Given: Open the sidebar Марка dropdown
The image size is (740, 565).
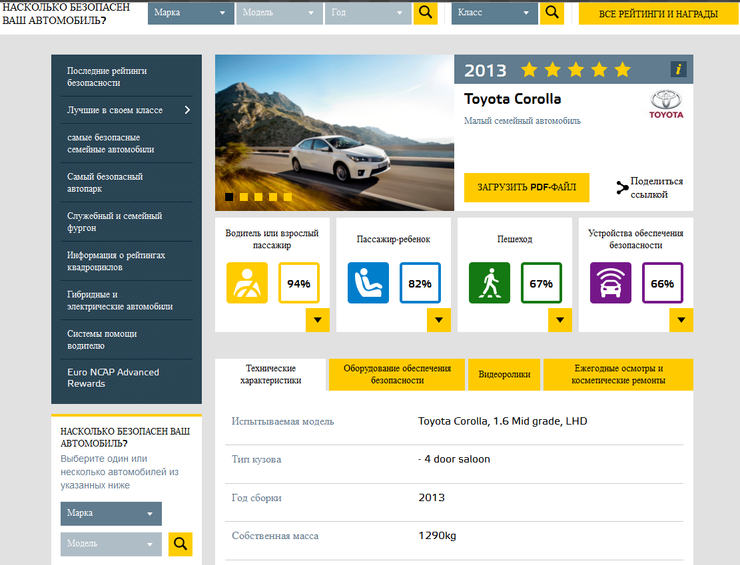Looking at the screenshot, I should point(111,514).
